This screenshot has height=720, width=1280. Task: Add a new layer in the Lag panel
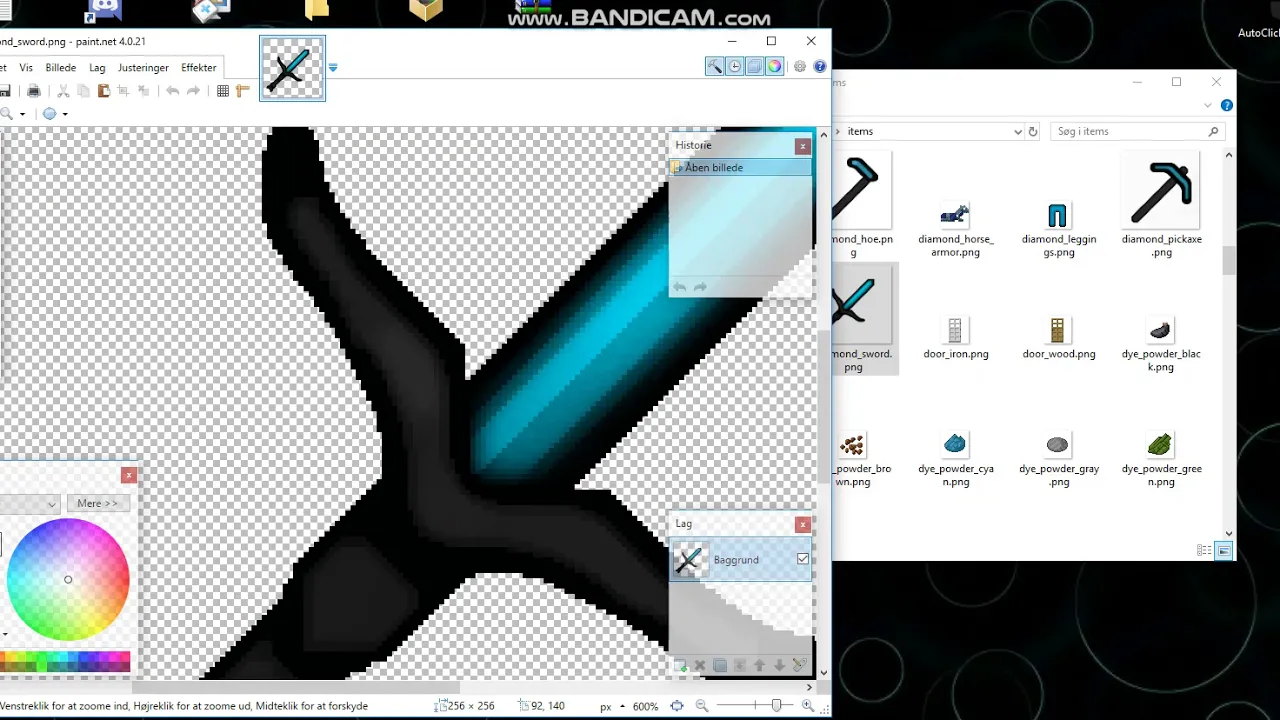point(681,665)
